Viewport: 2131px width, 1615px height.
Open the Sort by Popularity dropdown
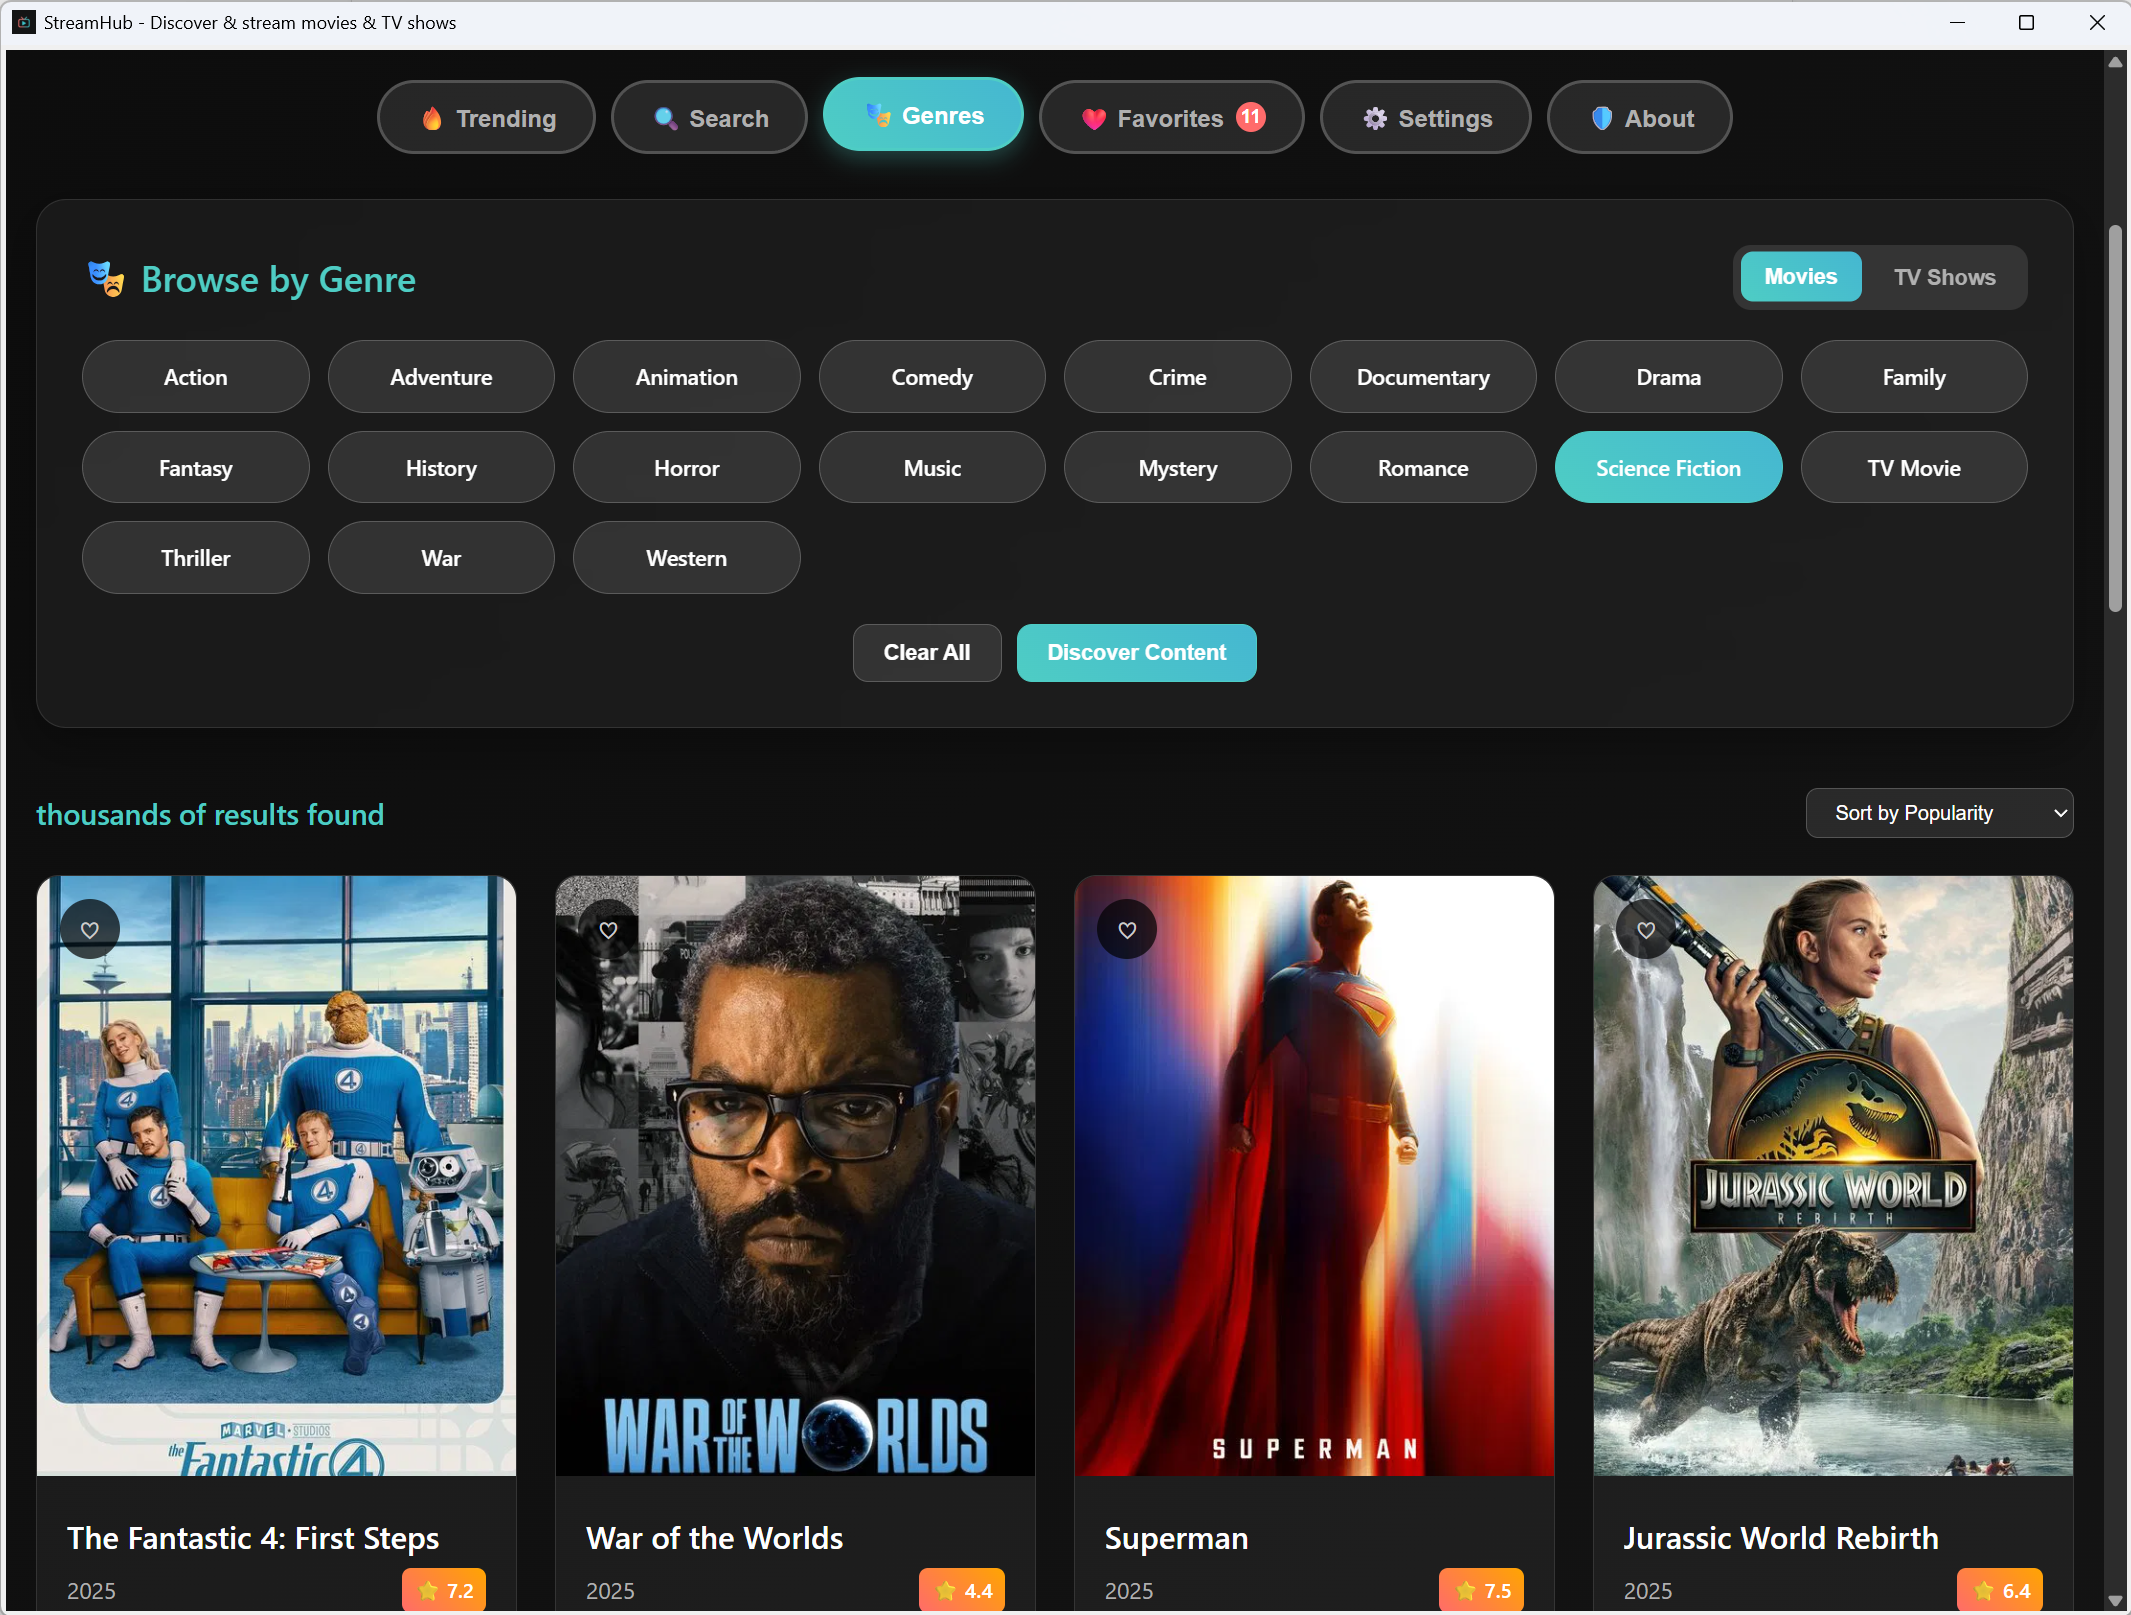click(x=1939, y=813)
